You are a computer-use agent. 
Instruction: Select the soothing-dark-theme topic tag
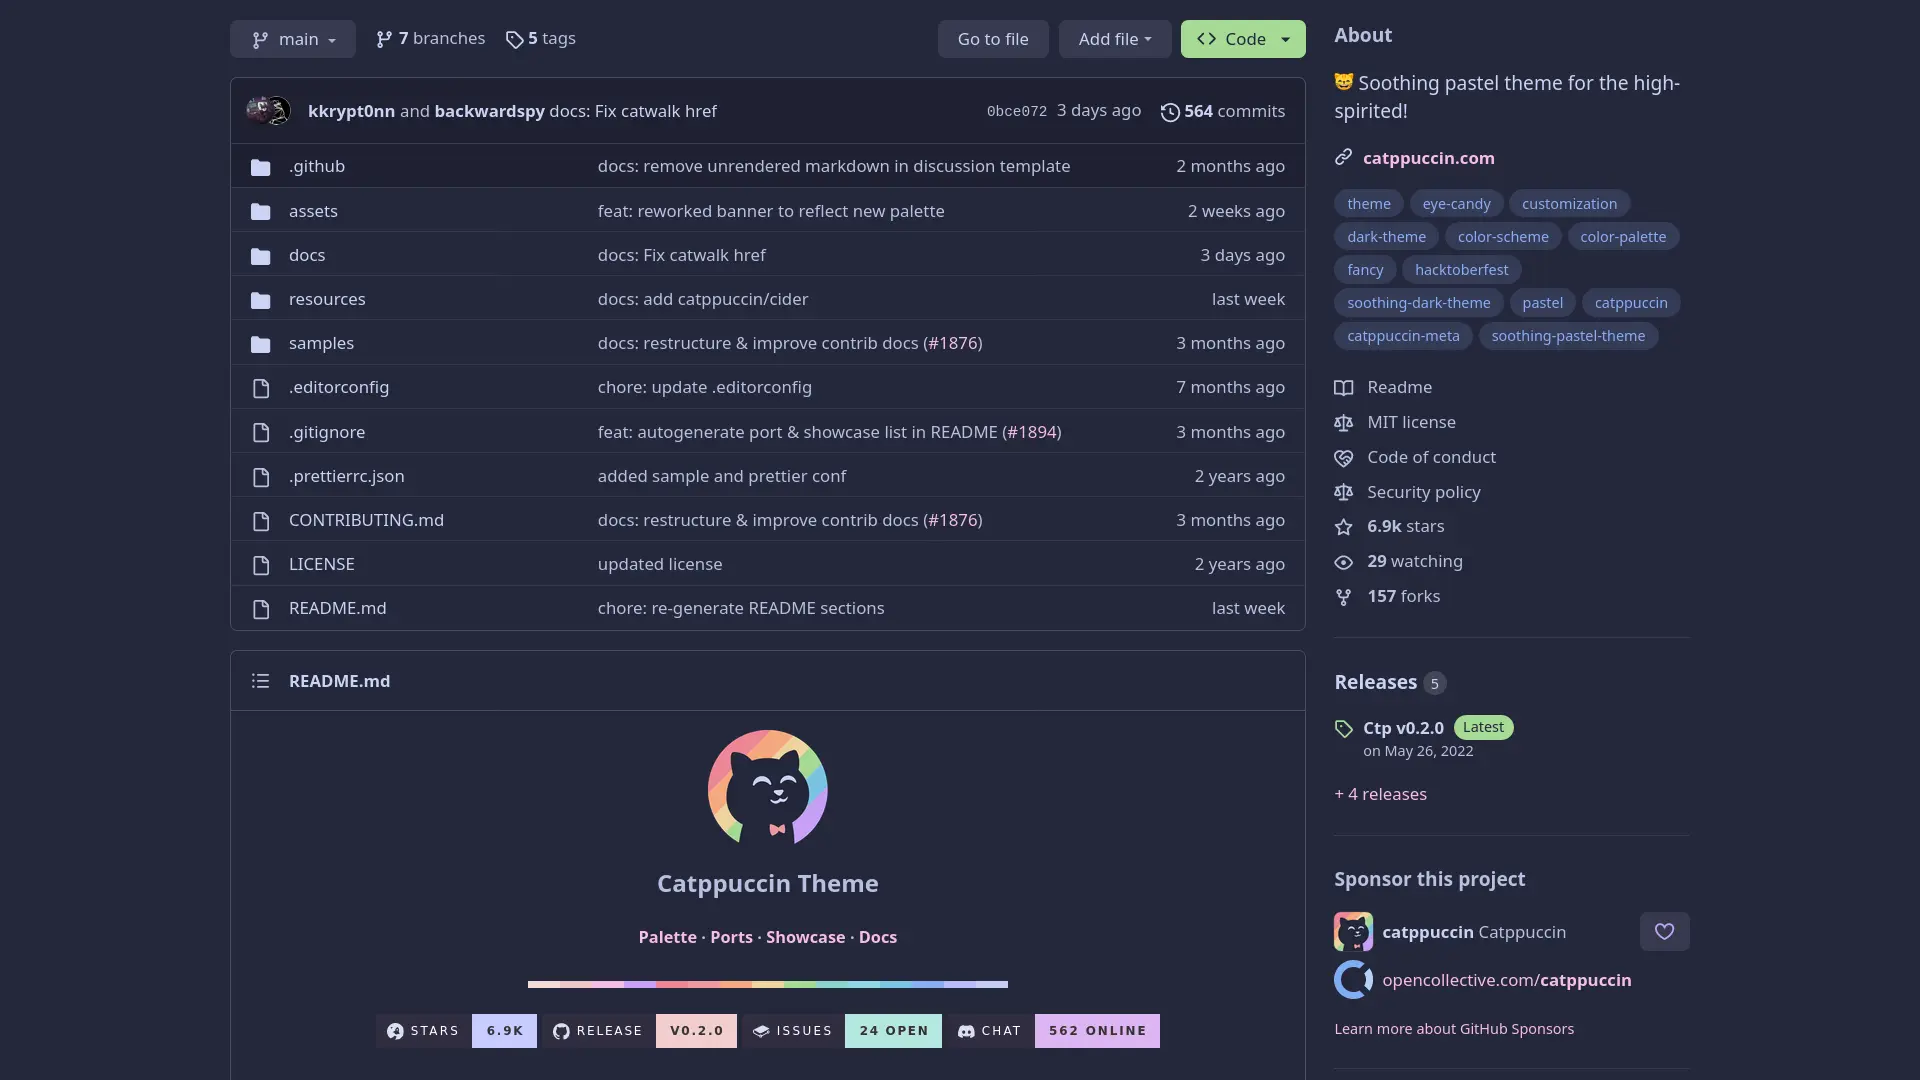(x=1418, y=303)
